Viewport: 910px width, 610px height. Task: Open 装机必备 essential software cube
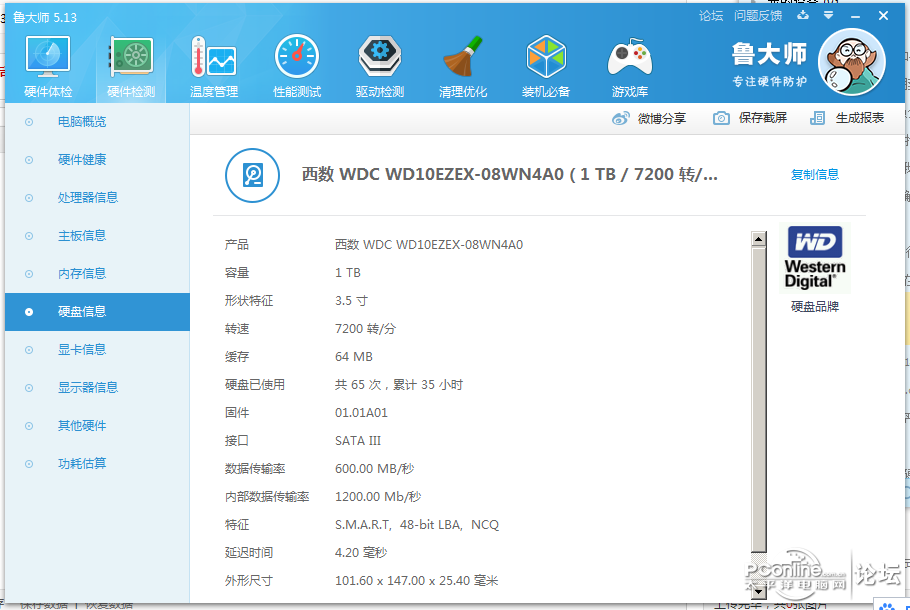pos(546,66)
